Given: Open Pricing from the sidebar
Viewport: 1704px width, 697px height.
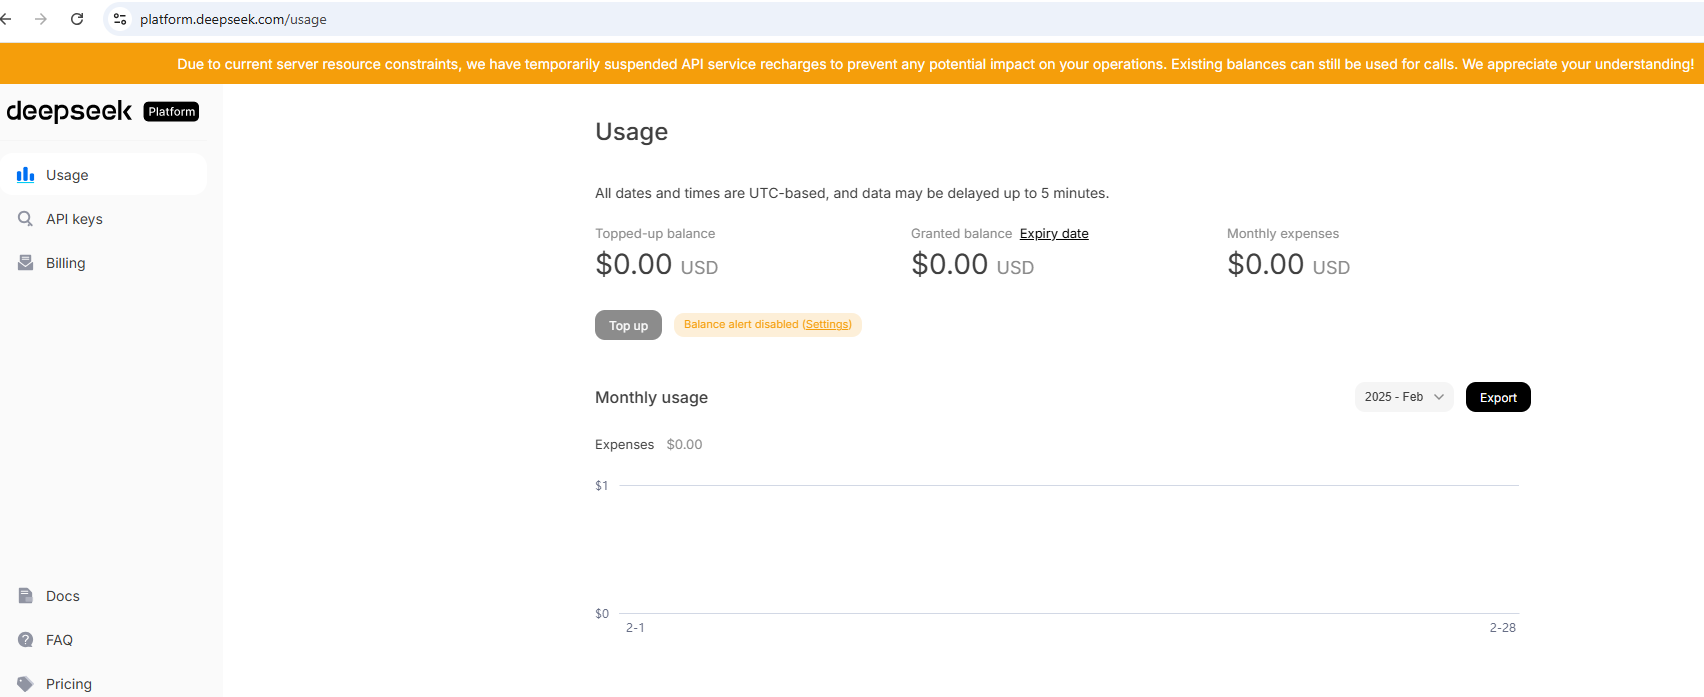Looking at the screenshot, I should click(x=104, y=684).
